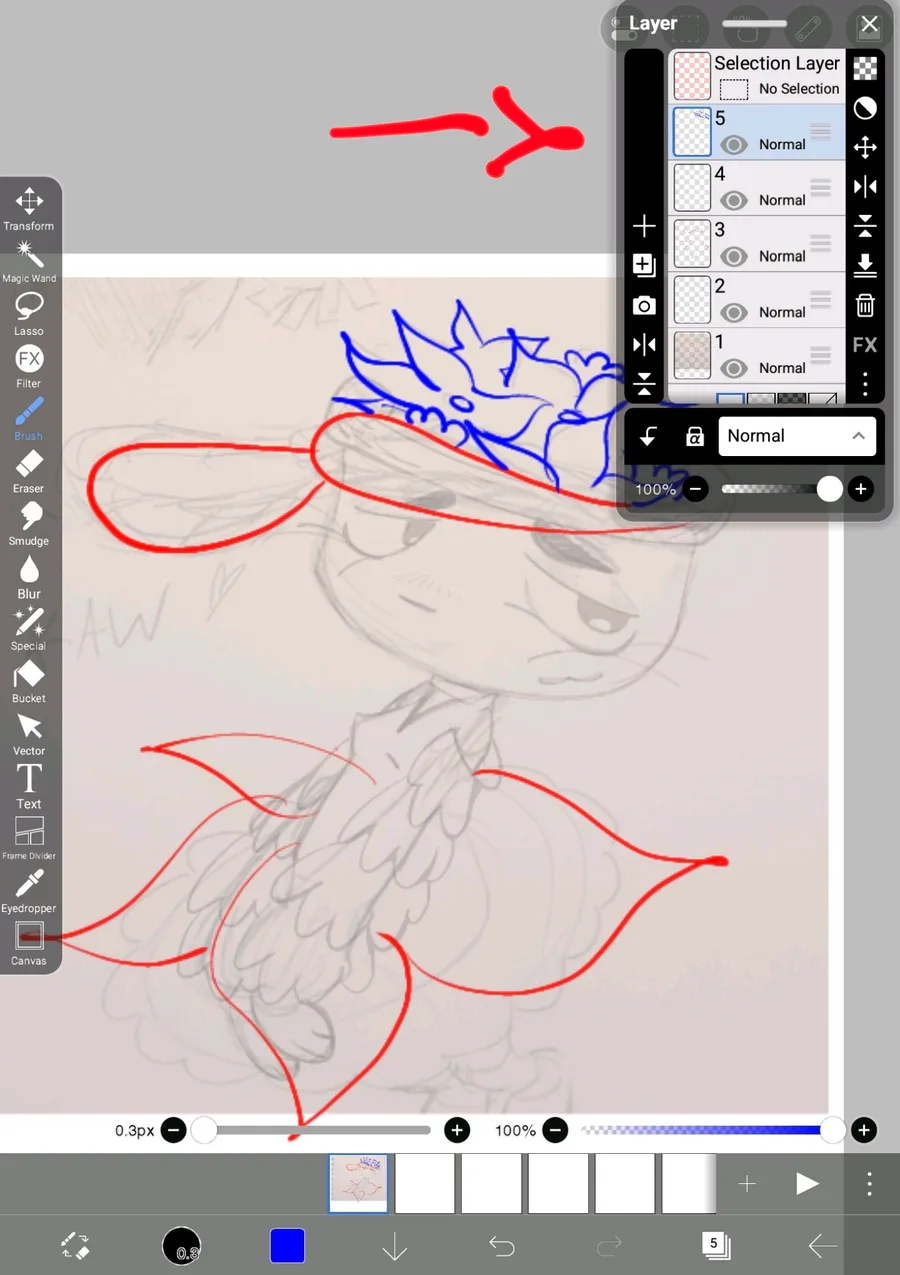Click the redo arrow
Screen dimensions: 900x1275
tap(609, 1245)
